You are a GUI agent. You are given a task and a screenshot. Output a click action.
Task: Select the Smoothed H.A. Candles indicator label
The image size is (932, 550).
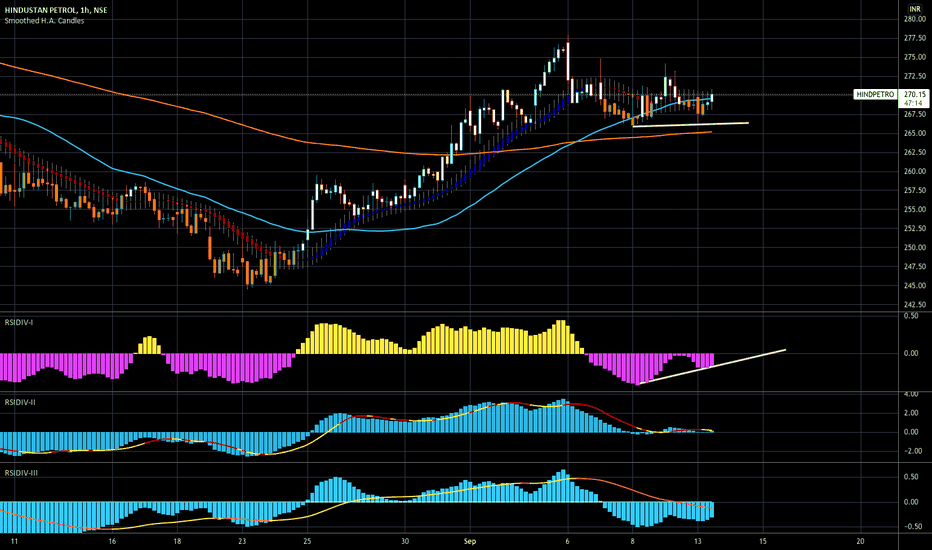tap(44, 21)
